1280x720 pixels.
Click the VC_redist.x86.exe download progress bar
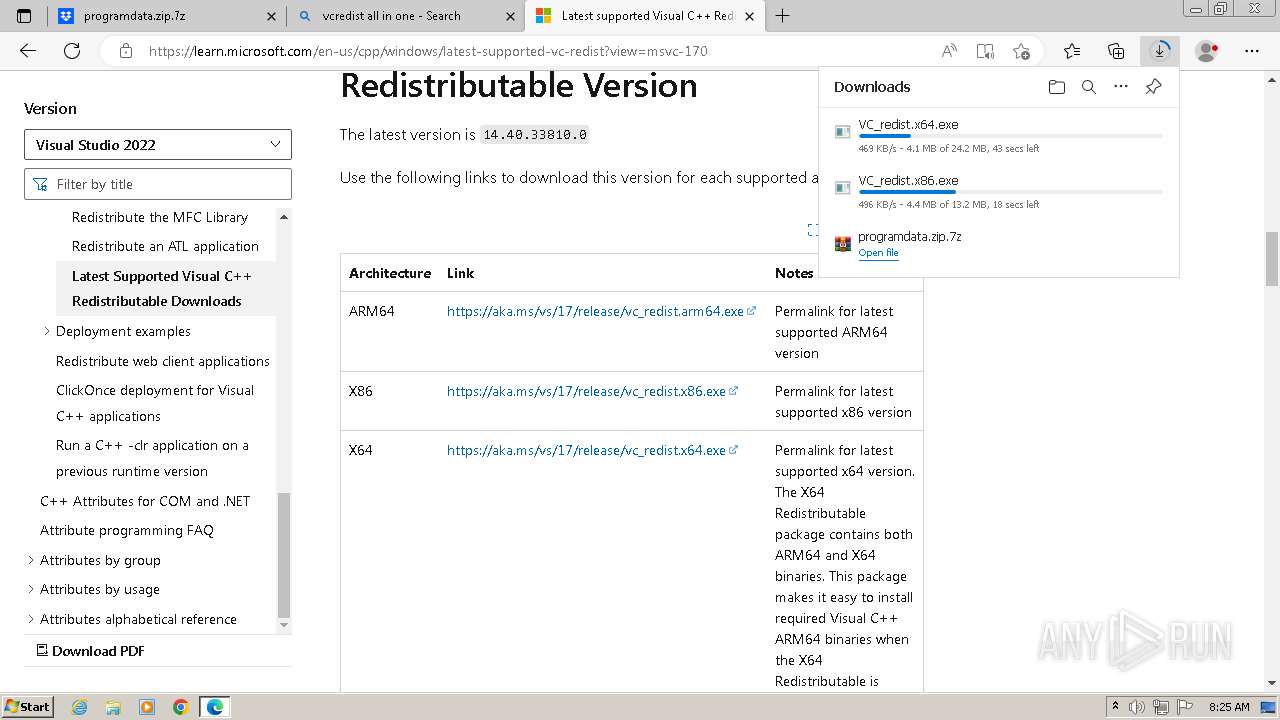(1010, 192)
